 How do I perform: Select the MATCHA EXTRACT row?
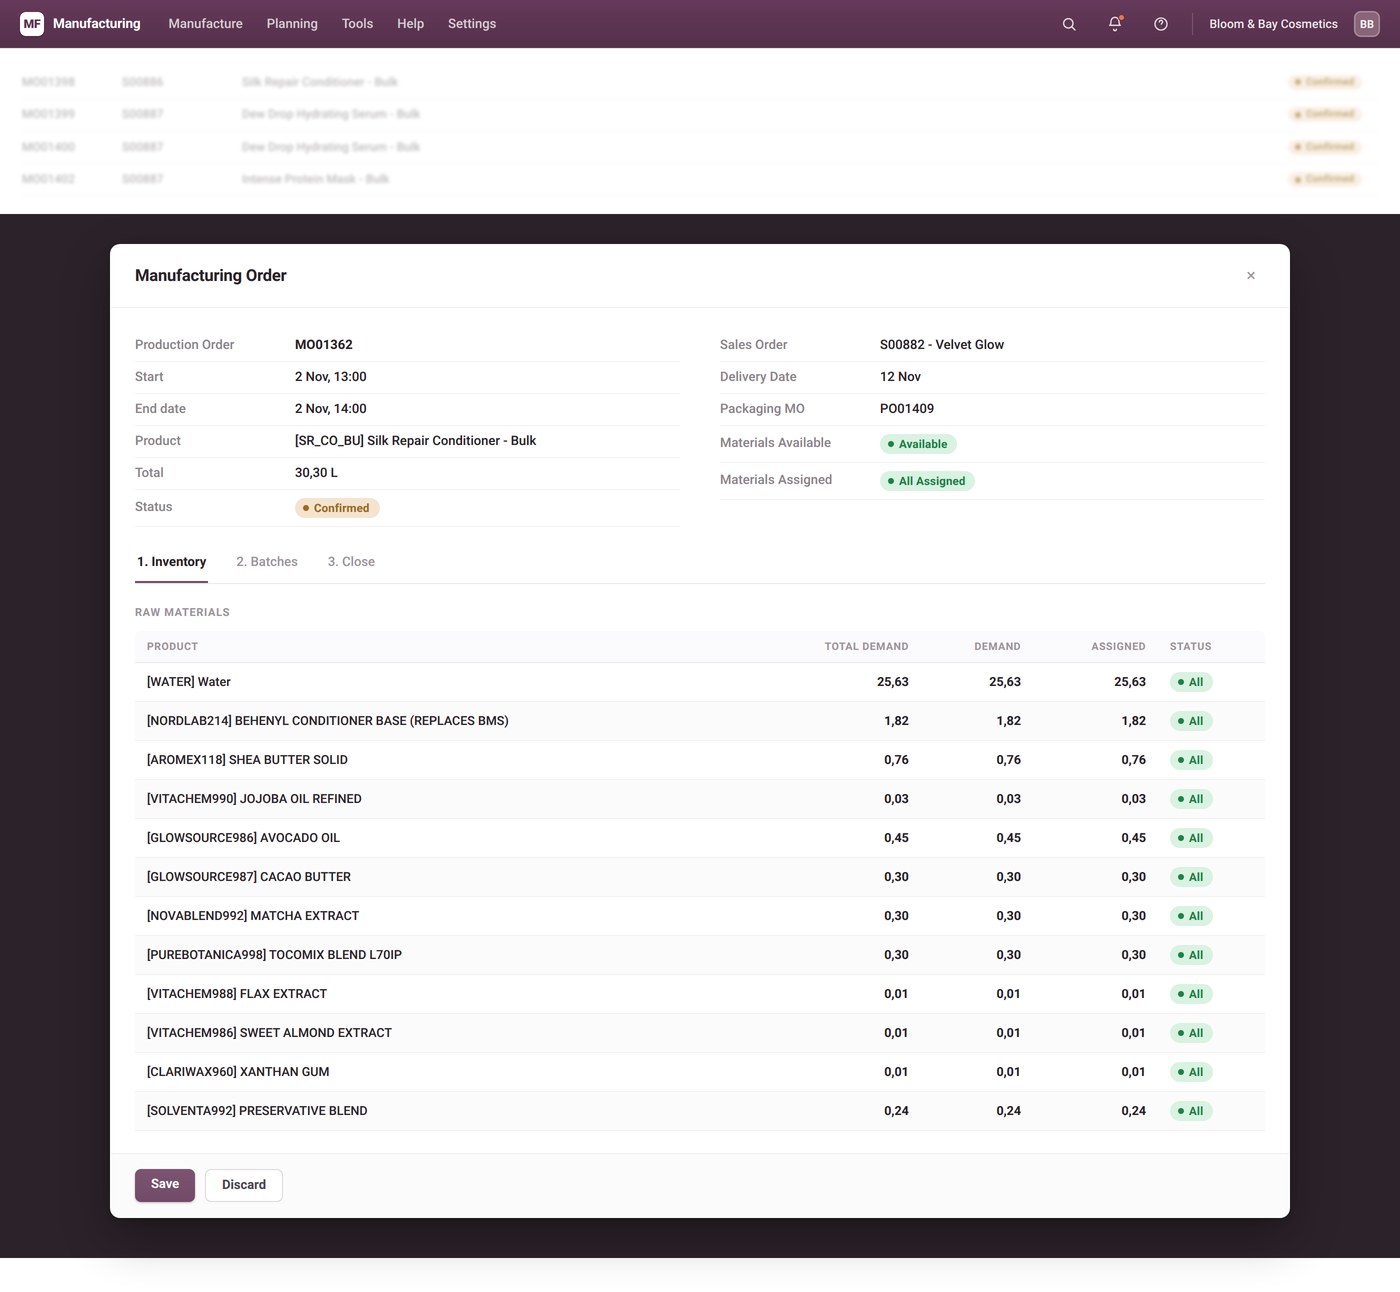700,916
